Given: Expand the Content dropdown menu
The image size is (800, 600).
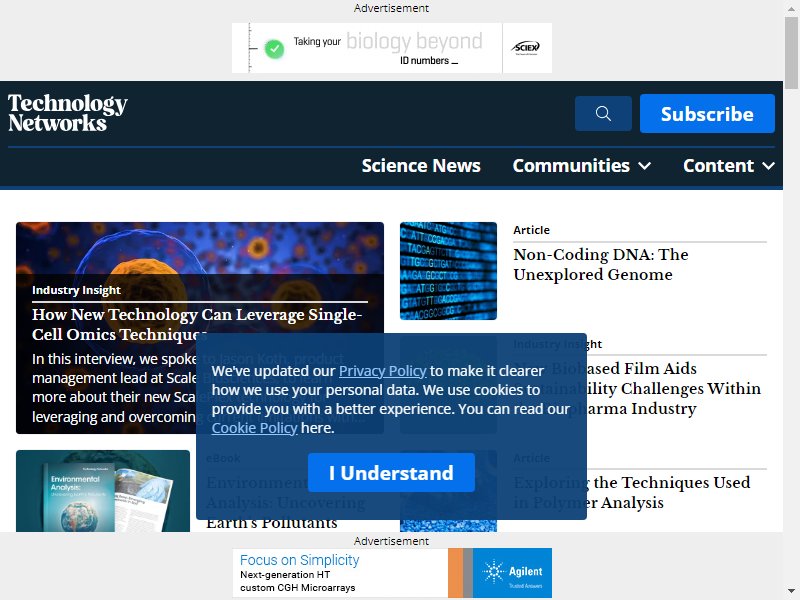Looking at the screenshot, I should 729,165.
